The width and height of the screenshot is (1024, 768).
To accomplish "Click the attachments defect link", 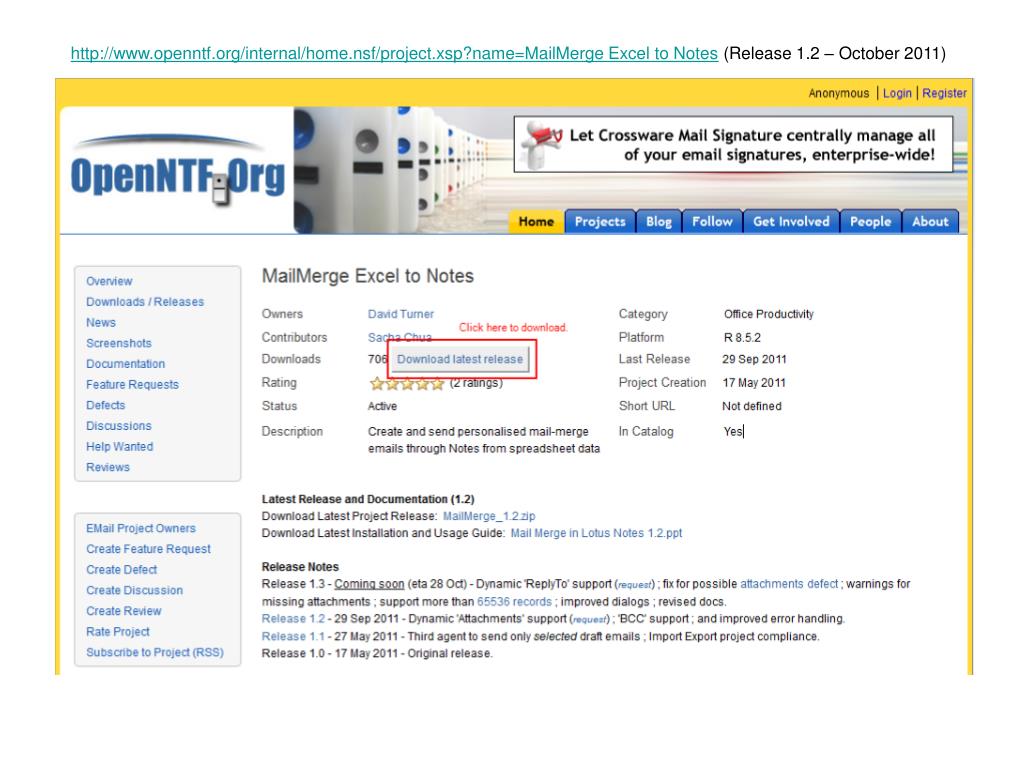I will 789,584.
